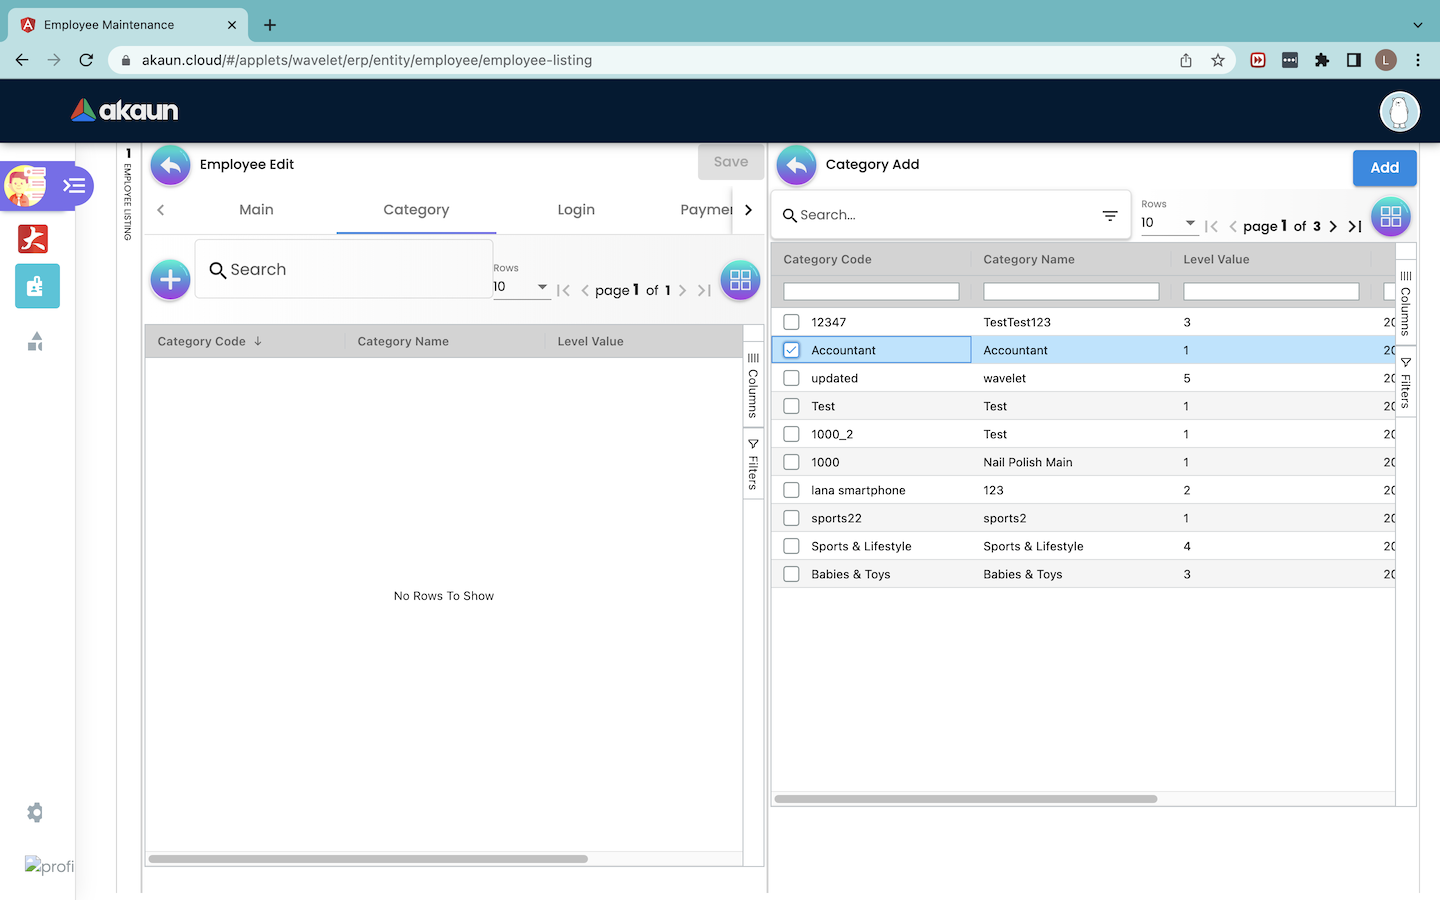The image size is (1440, 900).
Task: Click the filter lines icon in search bar
Action: click(1110, 216)
